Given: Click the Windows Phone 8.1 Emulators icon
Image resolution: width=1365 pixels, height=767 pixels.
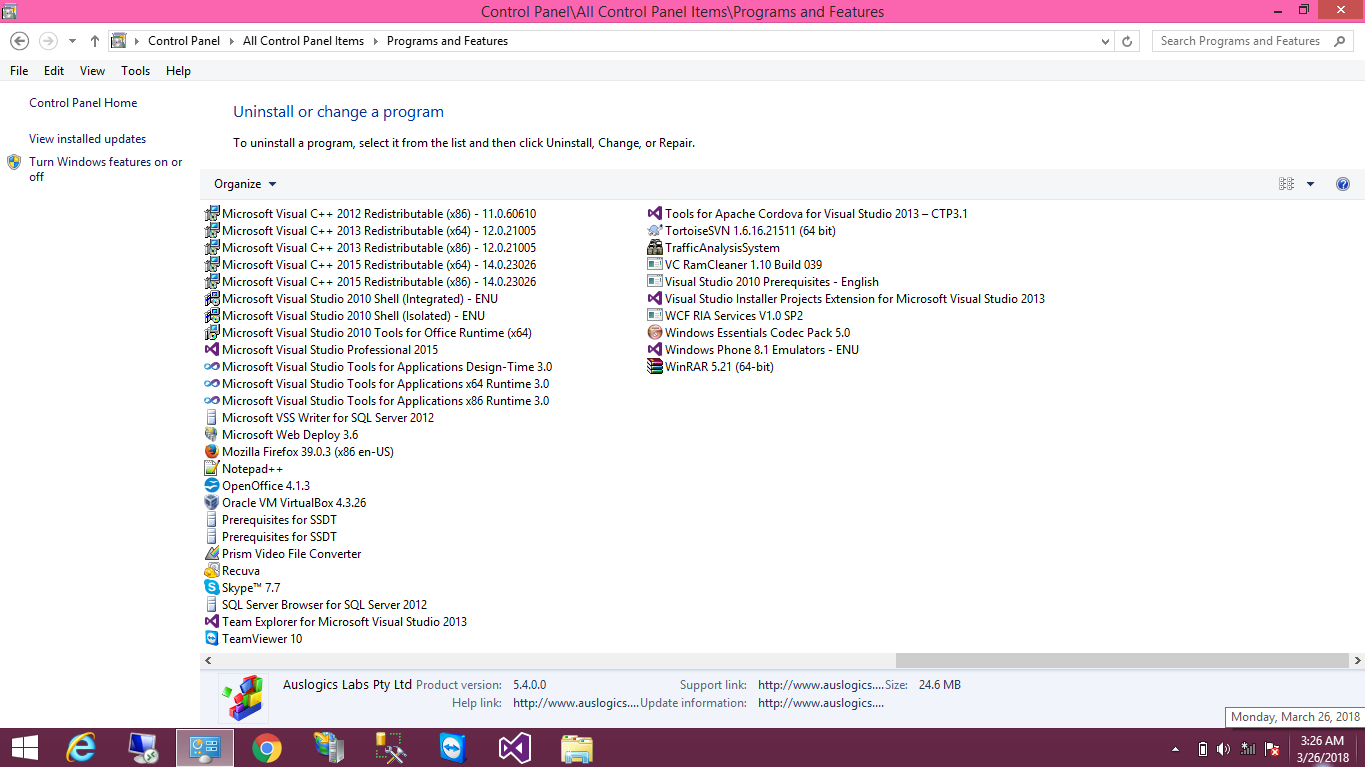Looking at the screenshot, I should click(x=655, y=350).
